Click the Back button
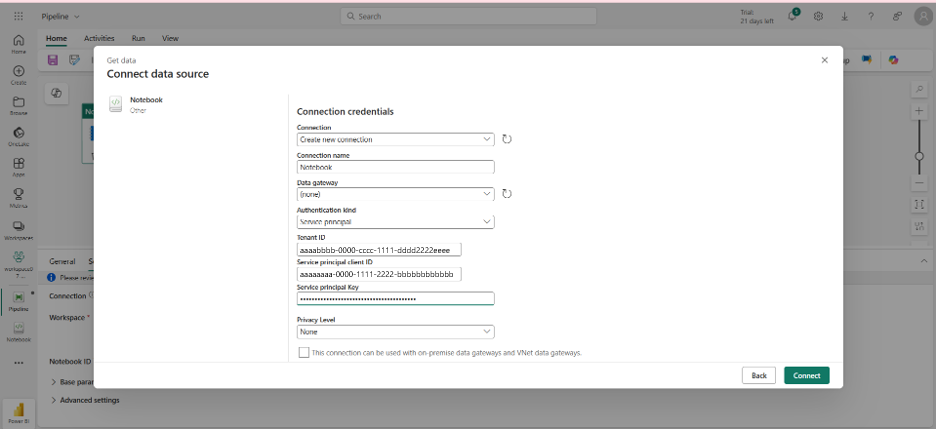The width and height of the screenshot is (936, 429). coord(759,375)
